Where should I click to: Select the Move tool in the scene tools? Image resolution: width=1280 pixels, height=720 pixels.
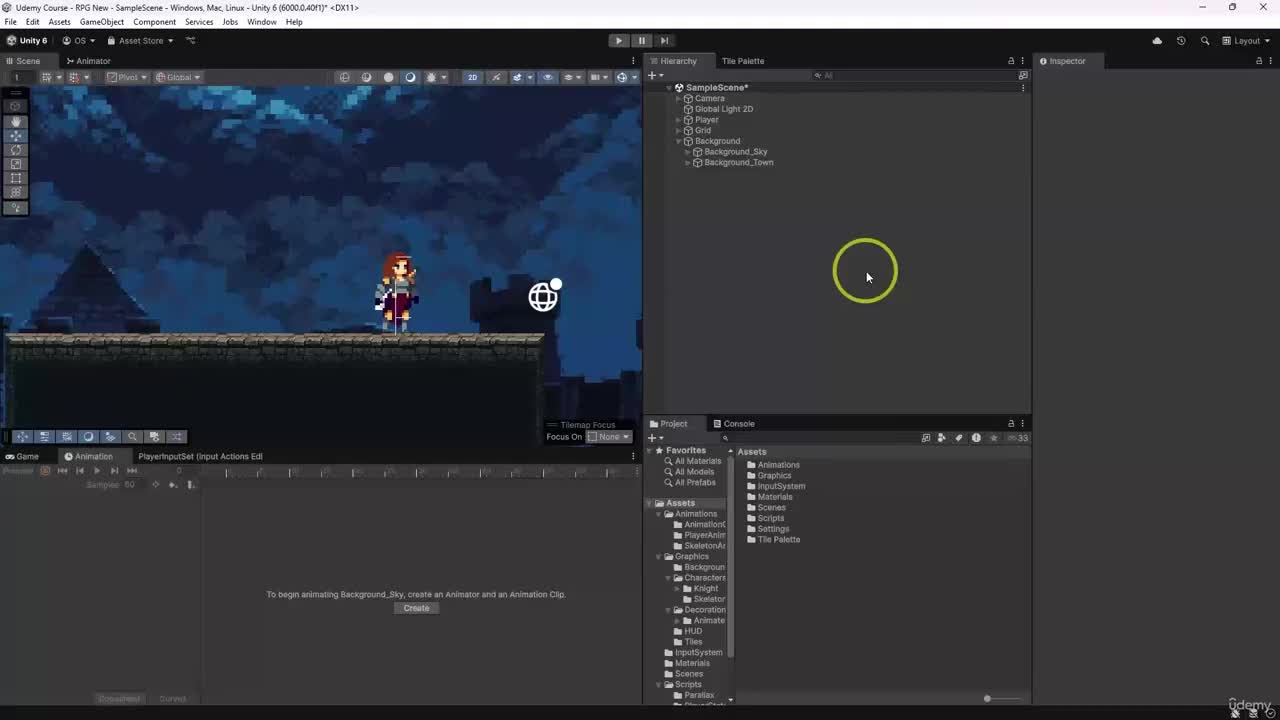[15, 135]
